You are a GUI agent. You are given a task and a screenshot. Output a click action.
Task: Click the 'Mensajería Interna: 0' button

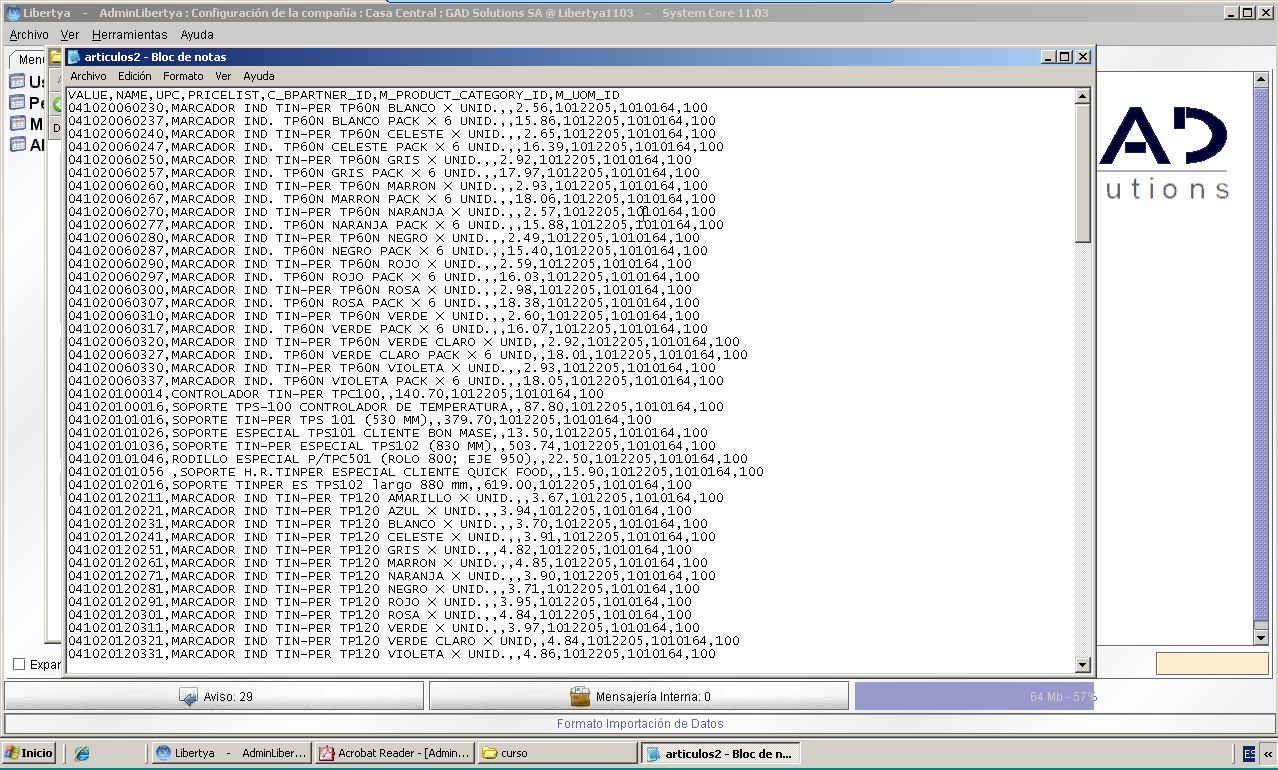(639, 696)
